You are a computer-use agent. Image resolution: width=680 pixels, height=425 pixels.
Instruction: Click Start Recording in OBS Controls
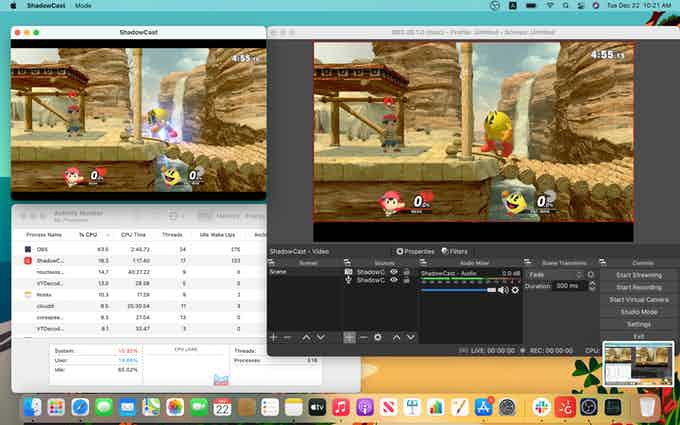point(638,287)
